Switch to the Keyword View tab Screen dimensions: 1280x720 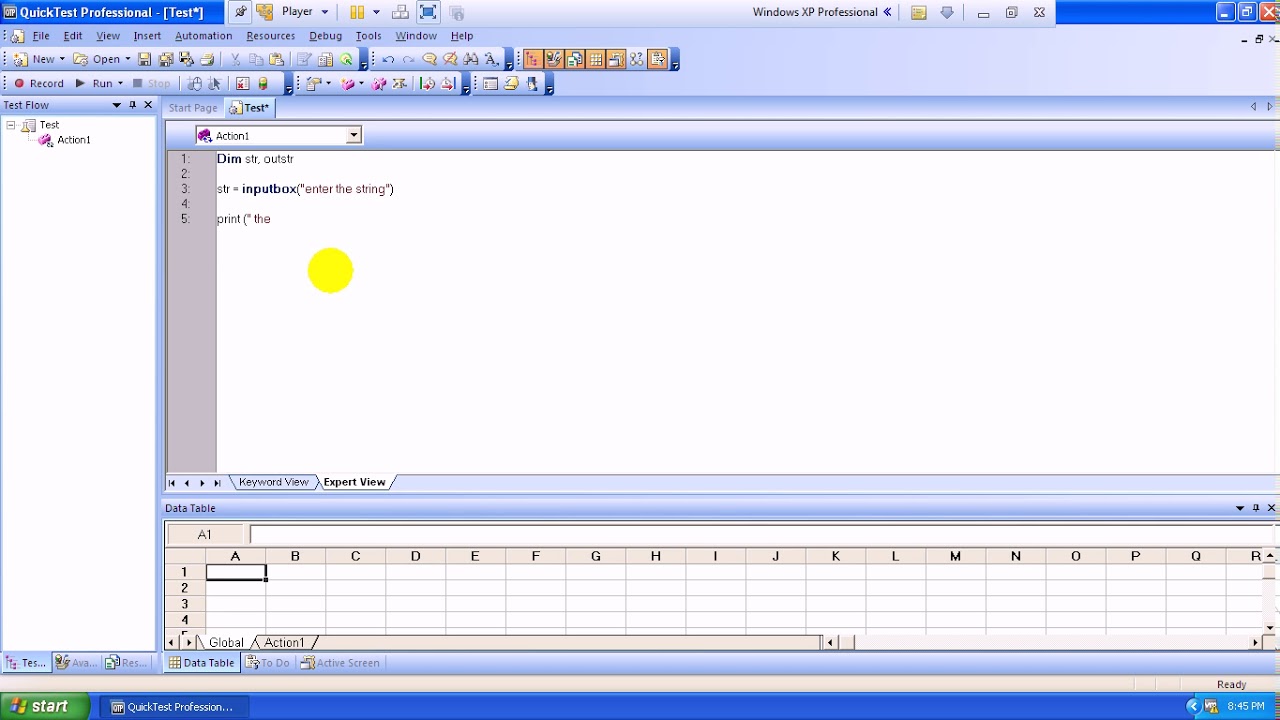[x=273, y=482]
